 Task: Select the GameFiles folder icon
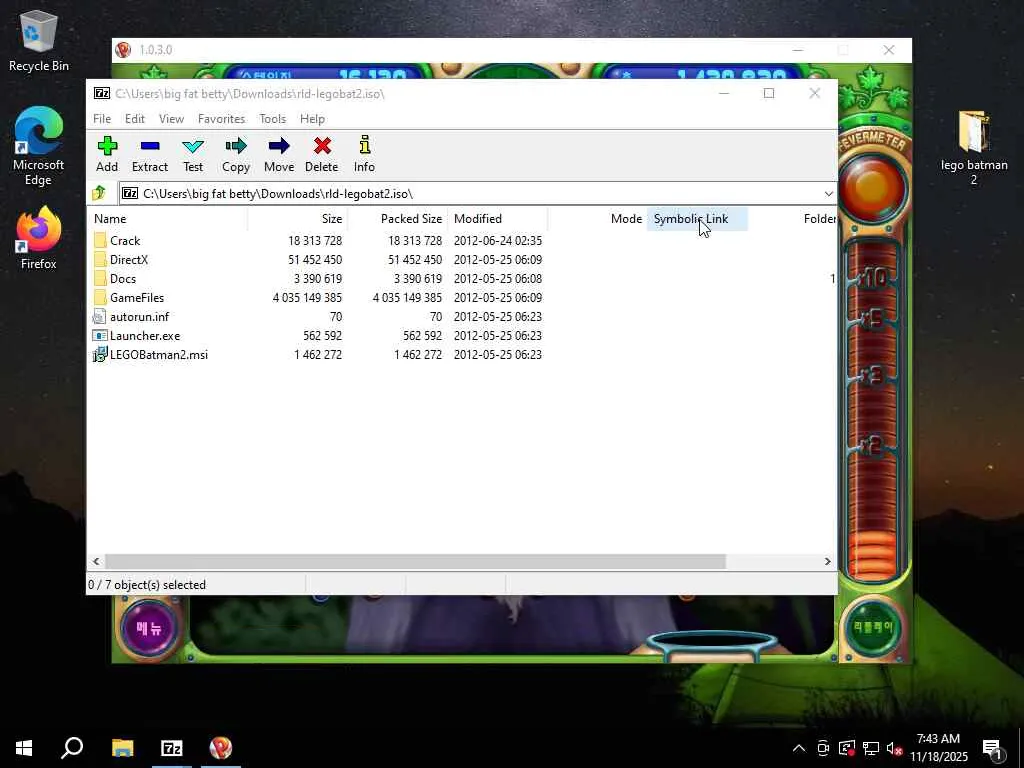click(x=100, y=297)
